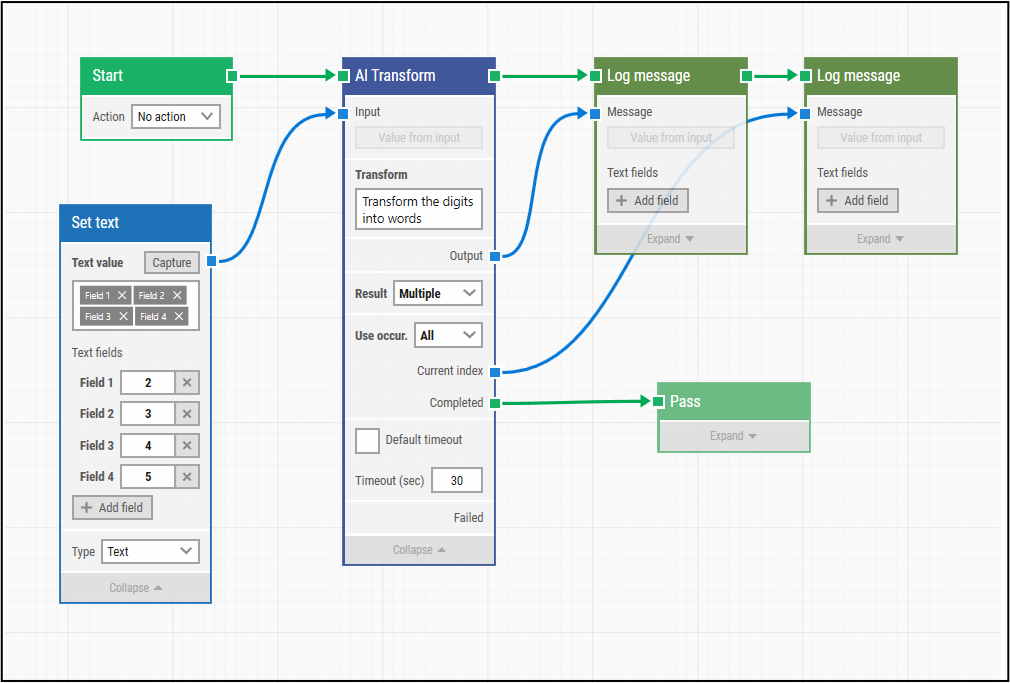This screenshot has height=683, width=1010.
Task: Click the Transform instruction text box
Action: point(419,210)
